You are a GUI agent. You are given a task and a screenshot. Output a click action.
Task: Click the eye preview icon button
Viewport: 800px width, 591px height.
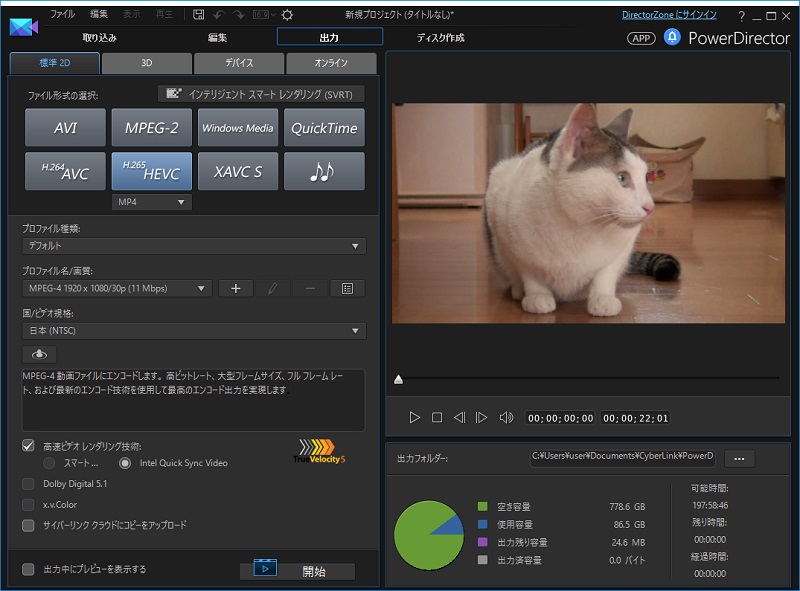point(40,354)
